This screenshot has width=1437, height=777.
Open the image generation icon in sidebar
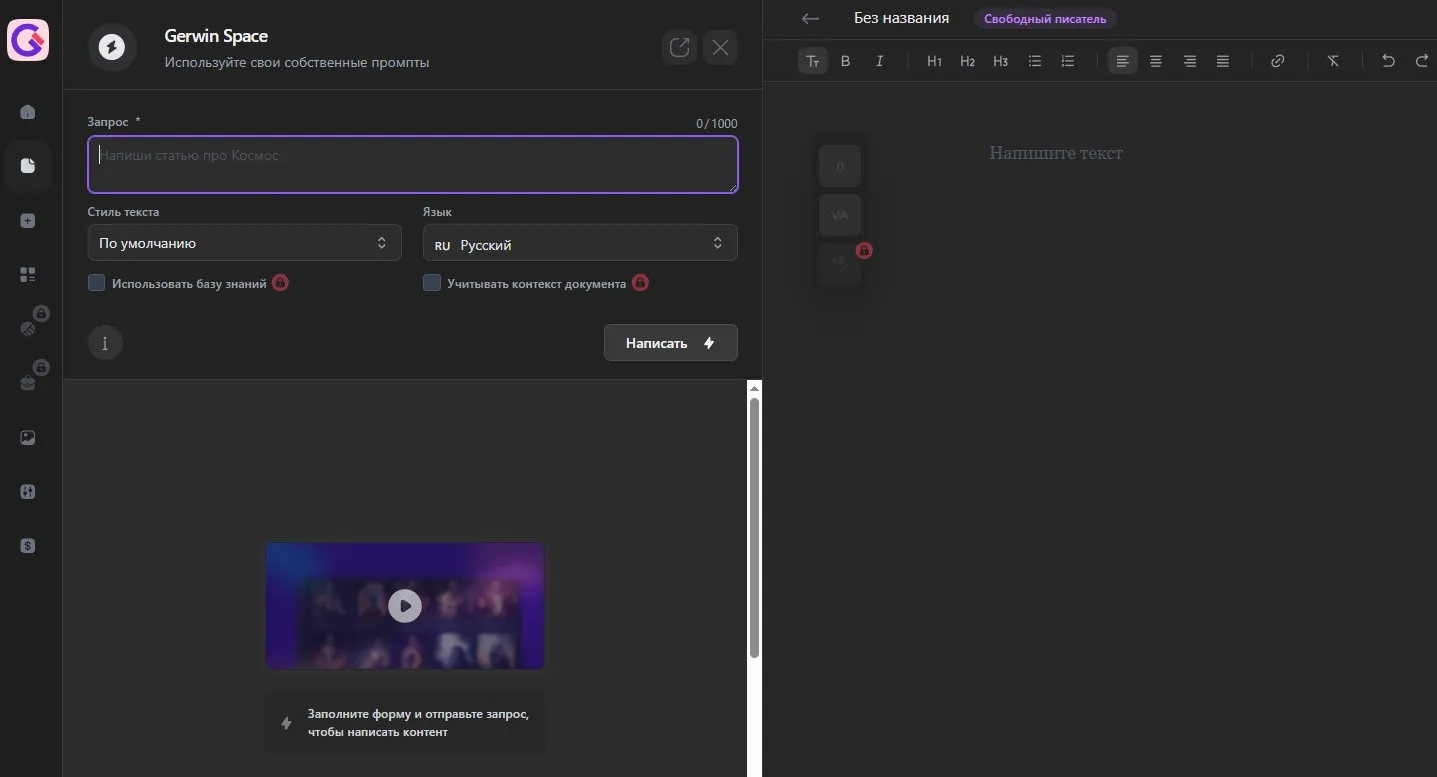[28, 438]
